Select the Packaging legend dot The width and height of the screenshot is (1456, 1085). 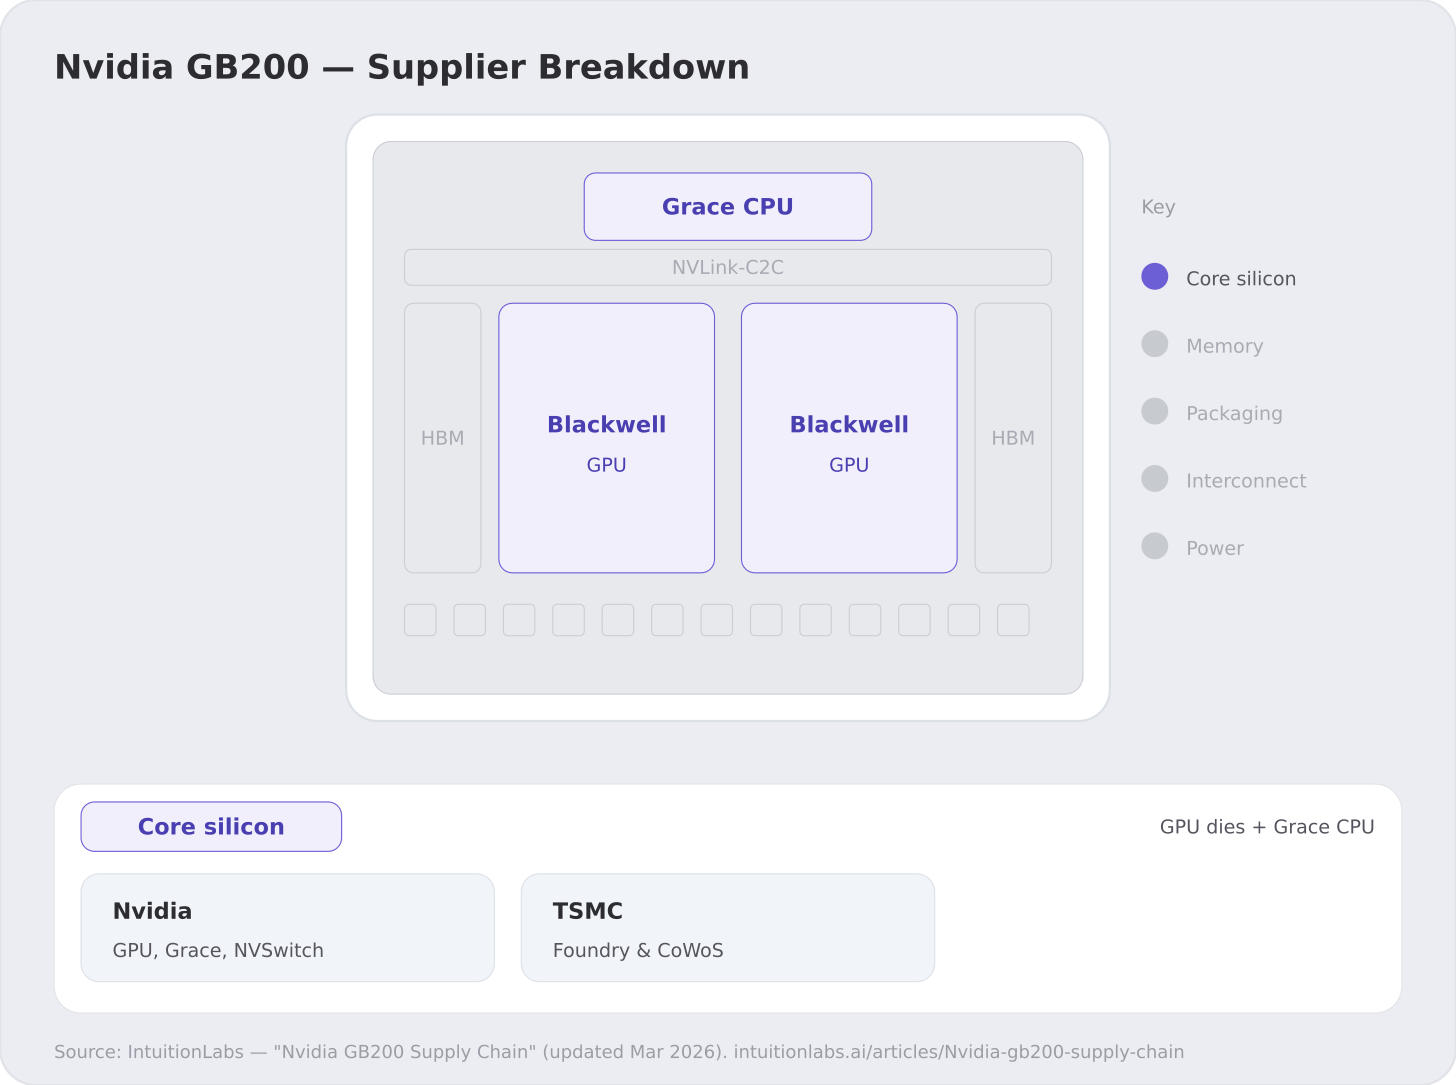point(1155,411)
